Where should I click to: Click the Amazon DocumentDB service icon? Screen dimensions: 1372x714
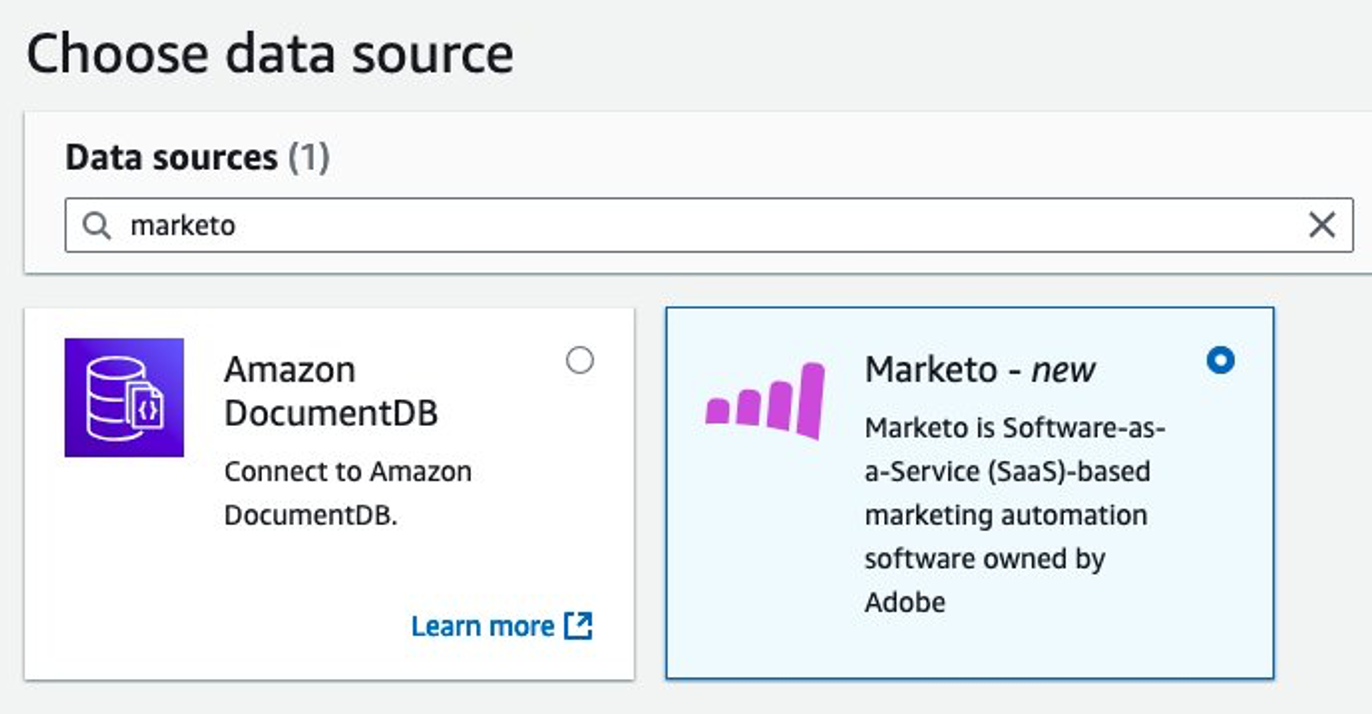(124, 398)
